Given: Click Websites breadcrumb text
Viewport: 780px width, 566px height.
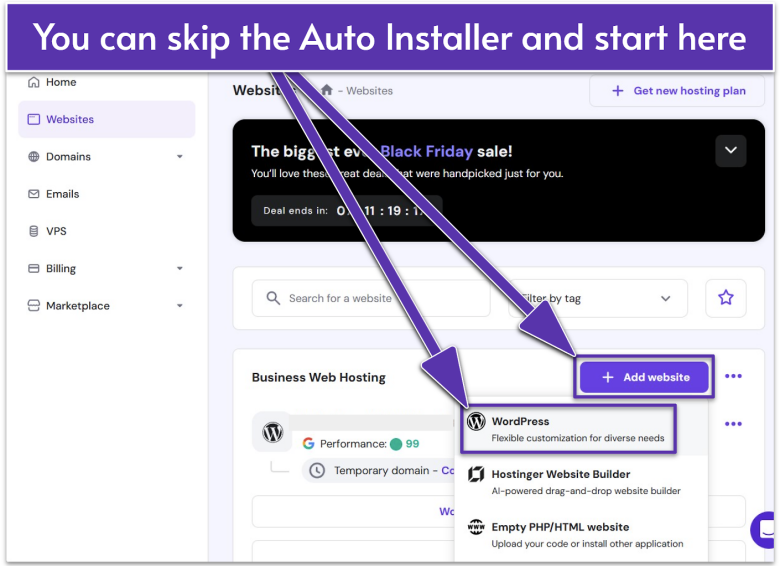Looking at the screenshot, I should pyautogui.click(x=370, y=91).
